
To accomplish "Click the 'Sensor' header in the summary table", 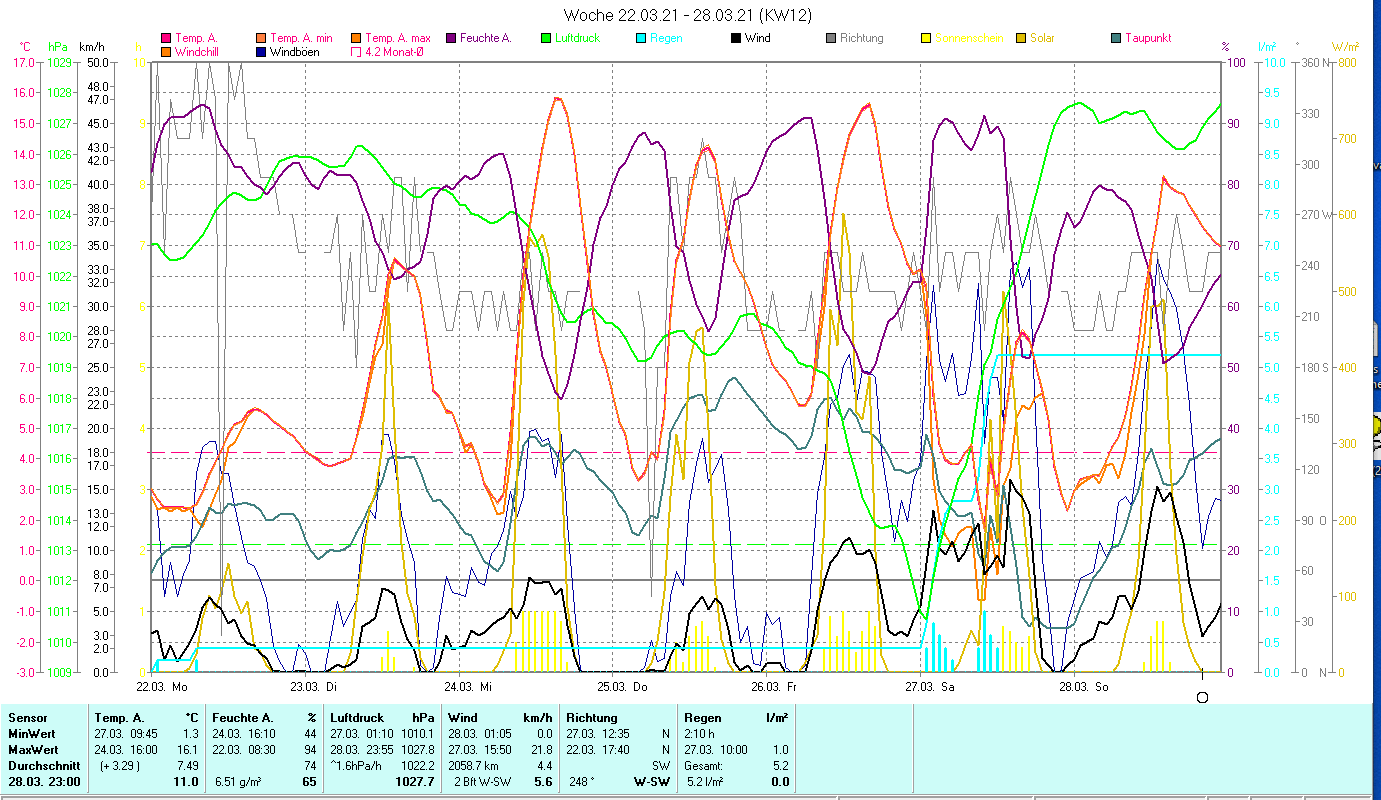I will [26, 718].
